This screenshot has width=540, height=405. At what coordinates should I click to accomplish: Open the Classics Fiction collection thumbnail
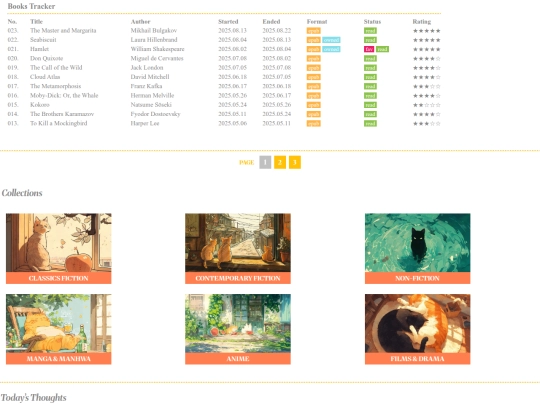[x=59, y=243]
